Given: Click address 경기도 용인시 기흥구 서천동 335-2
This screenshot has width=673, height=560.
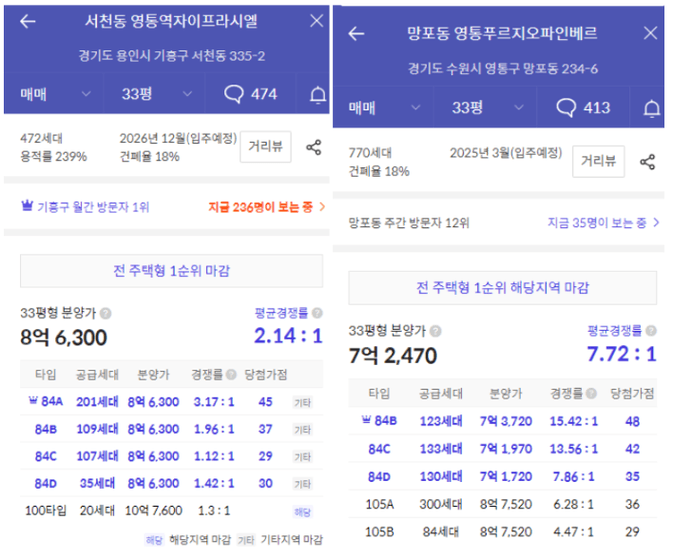Looking at the screenshot, I should 171,56.
